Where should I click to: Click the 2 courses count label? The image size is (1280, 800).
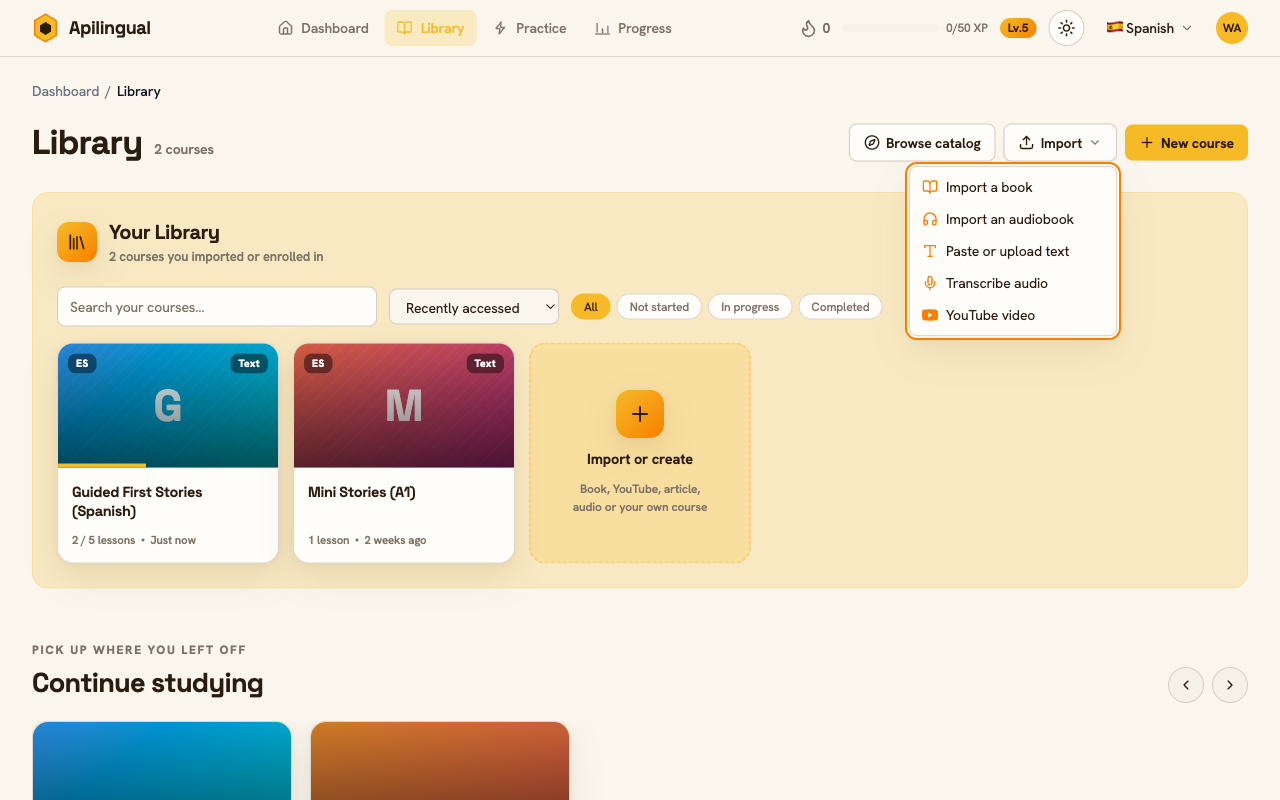pos(184,150)
